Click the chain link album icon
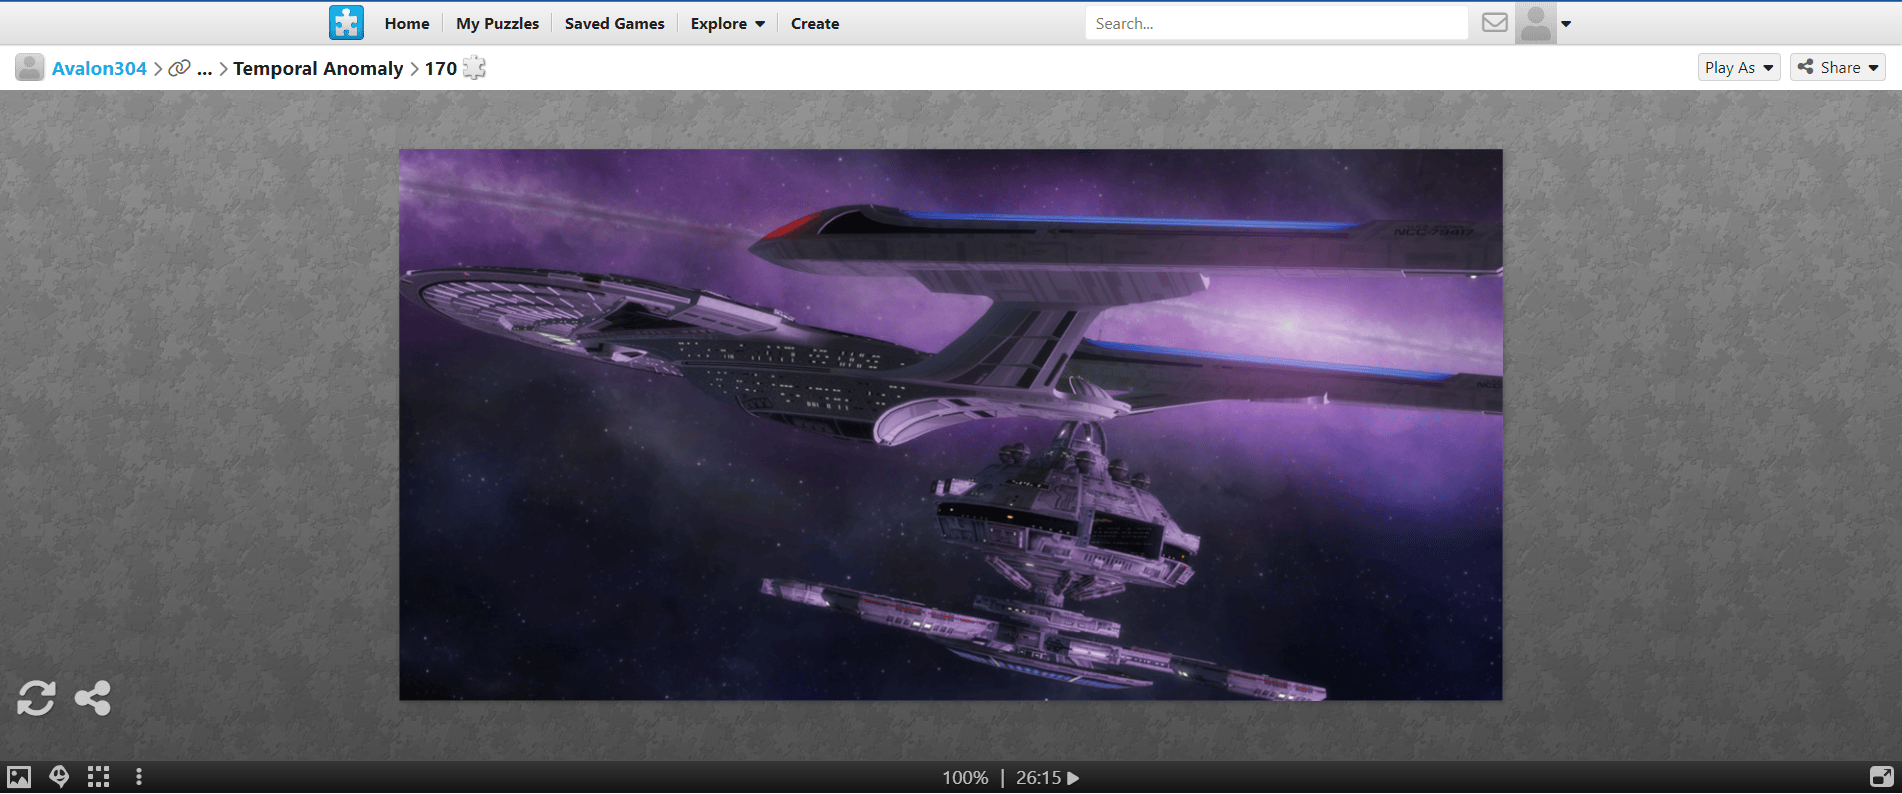This screenshot has width=1902, height=794. point(179,68)
